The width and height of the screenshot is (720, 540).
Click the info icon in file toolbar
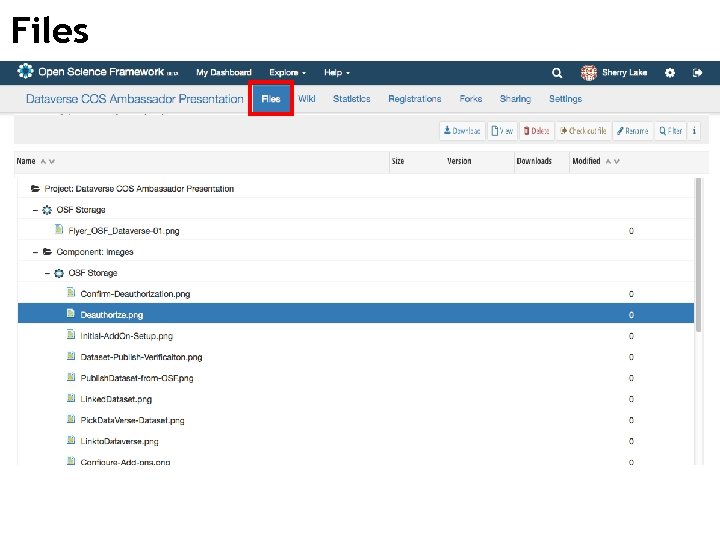(694, 131)
